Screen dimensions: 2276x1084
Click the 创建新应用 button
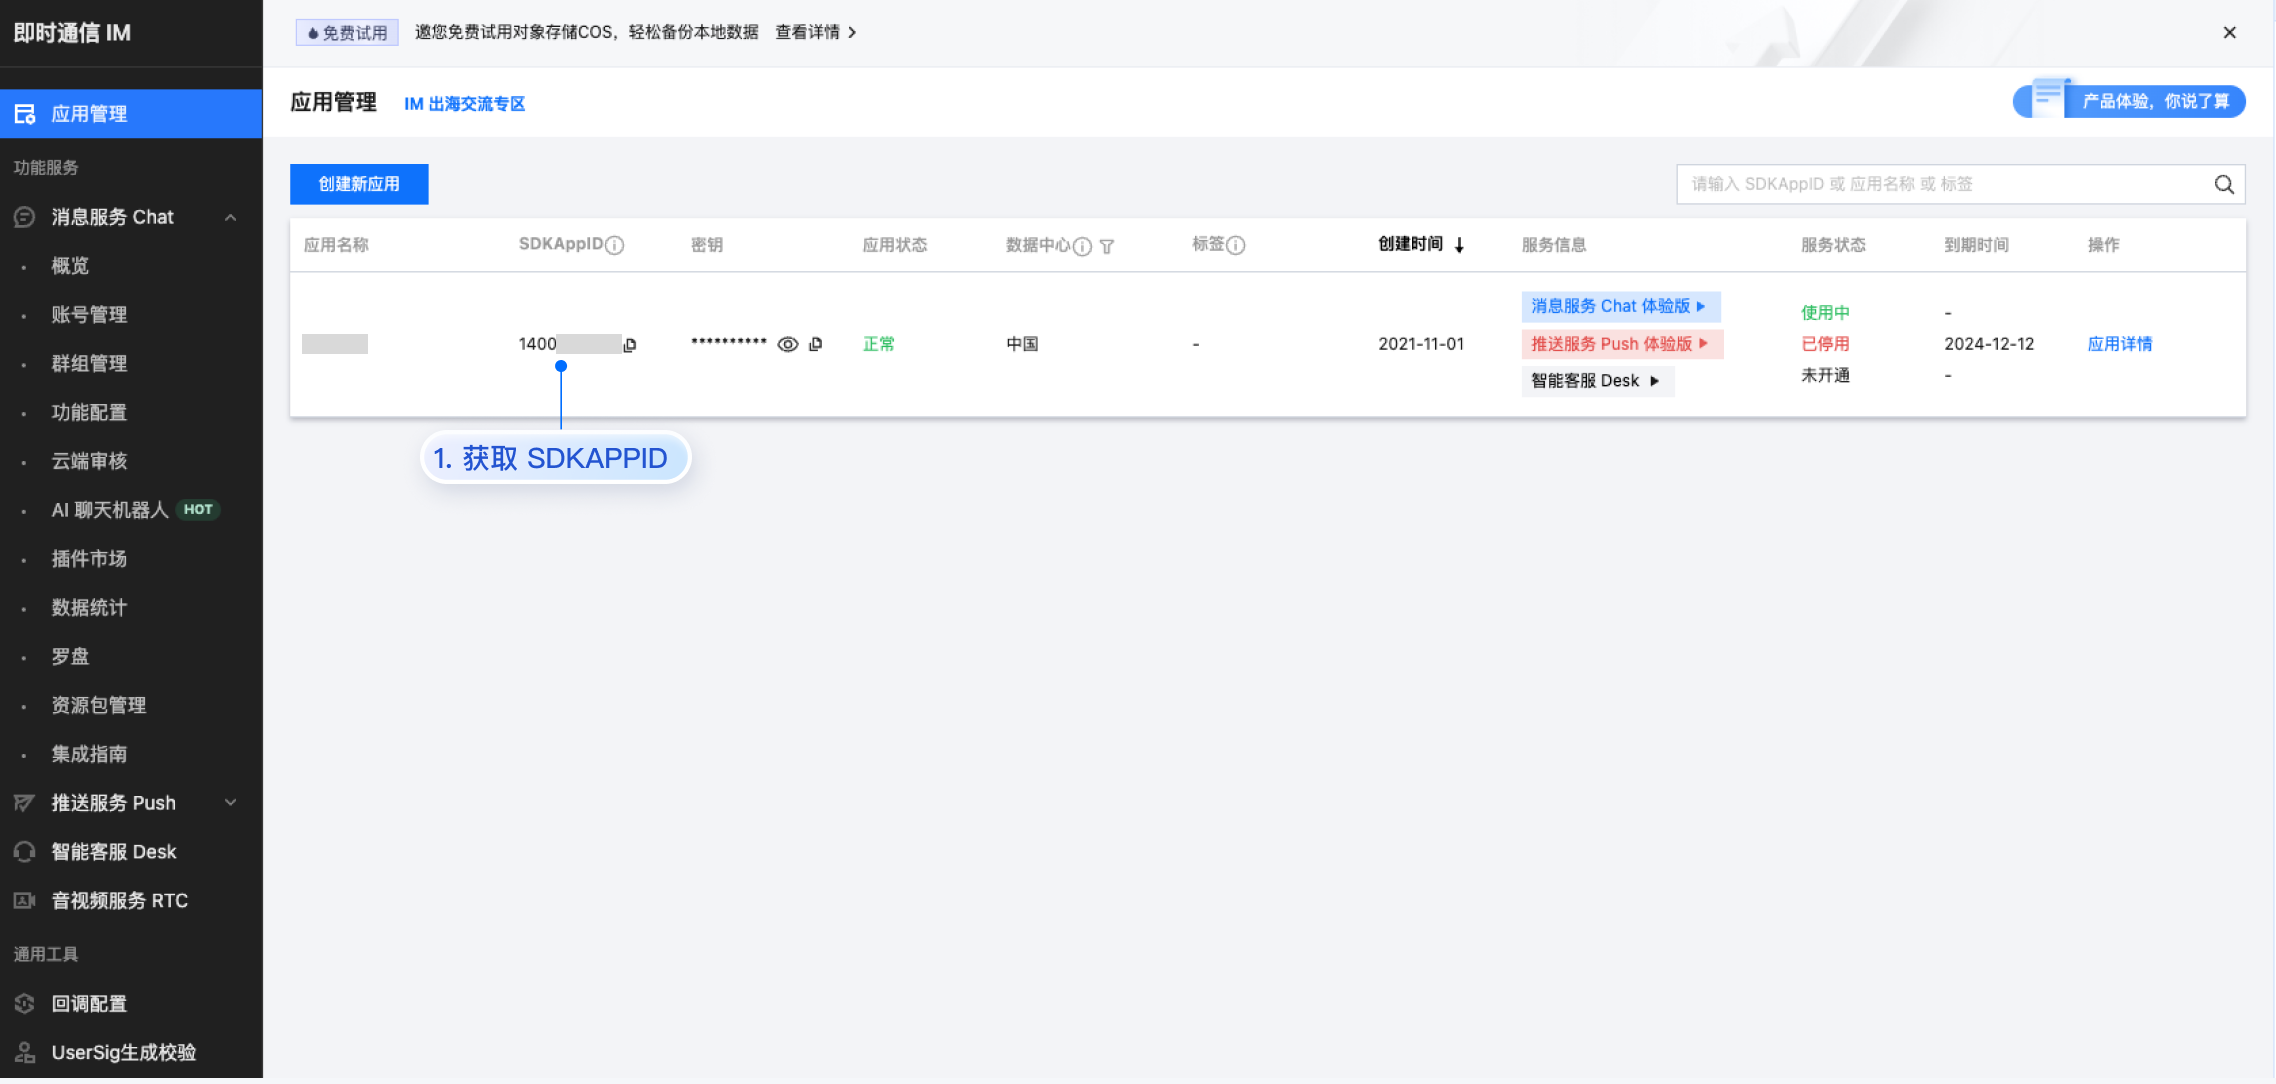pyautogui.click(x=359, y=184)
